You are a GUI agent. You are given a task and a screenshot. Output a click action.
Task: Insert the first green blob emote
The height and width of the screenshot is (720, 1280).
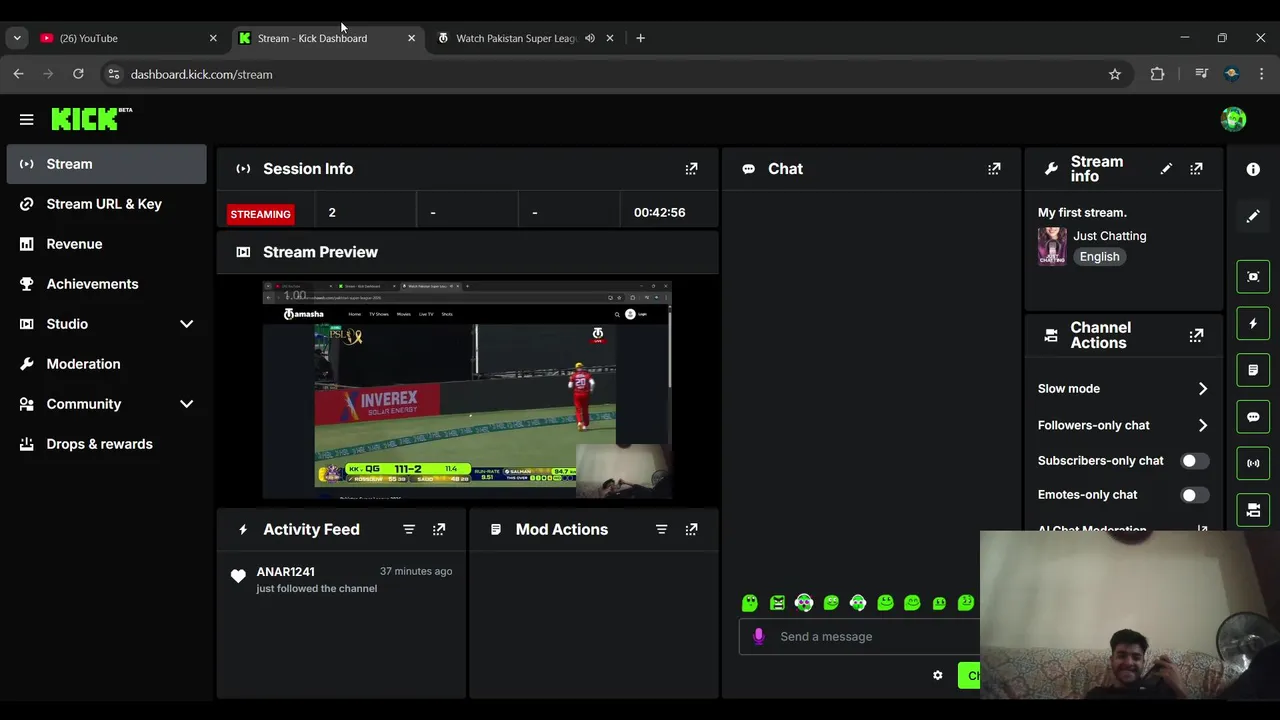pyautogui.click(x=750, y=602)
